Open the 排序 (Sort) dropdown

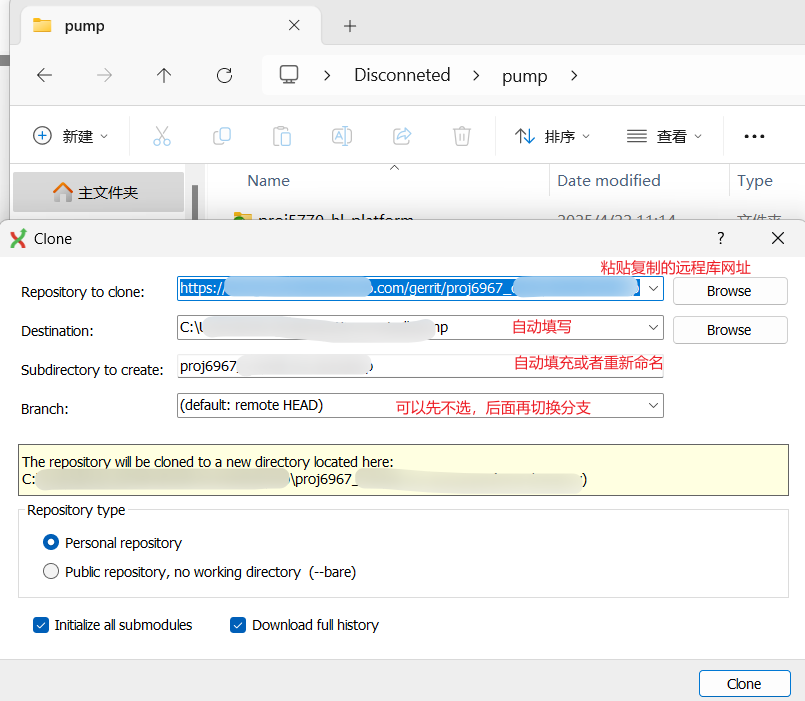552,136
